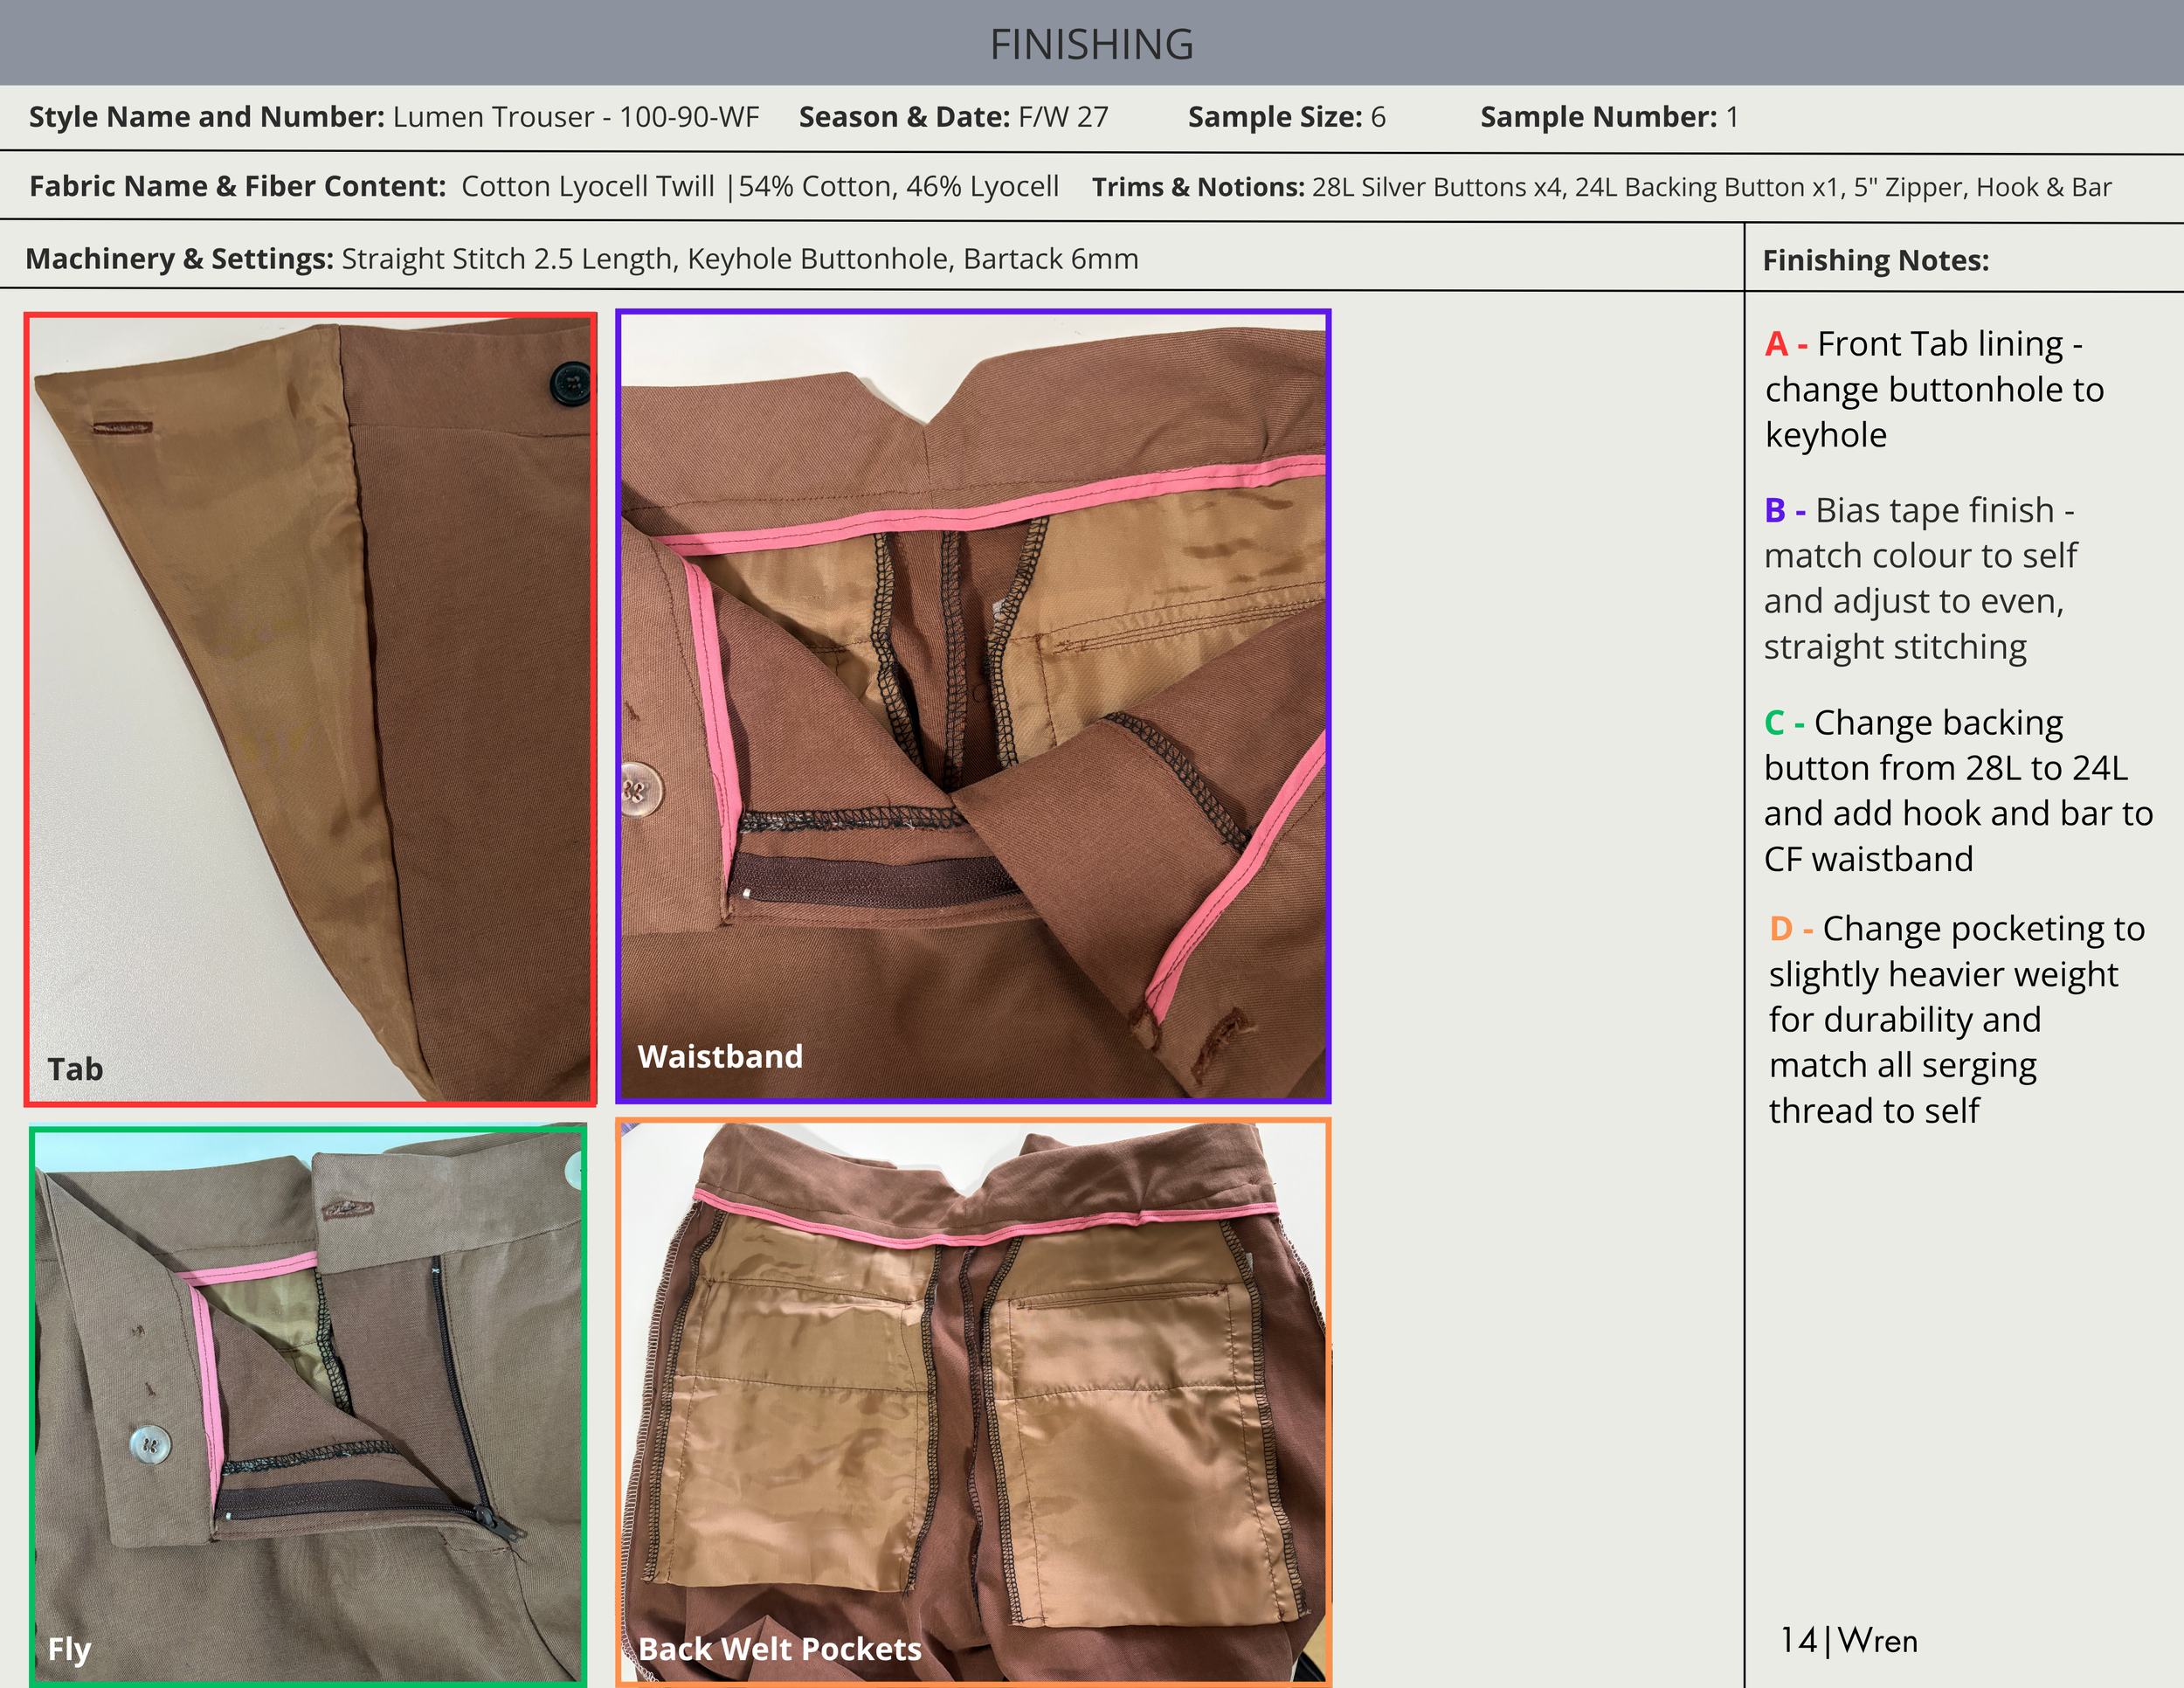The width and height of the screenshot is (2184, 1688).
Task: Click the Waistband caption text
Action: point(720,1057)
